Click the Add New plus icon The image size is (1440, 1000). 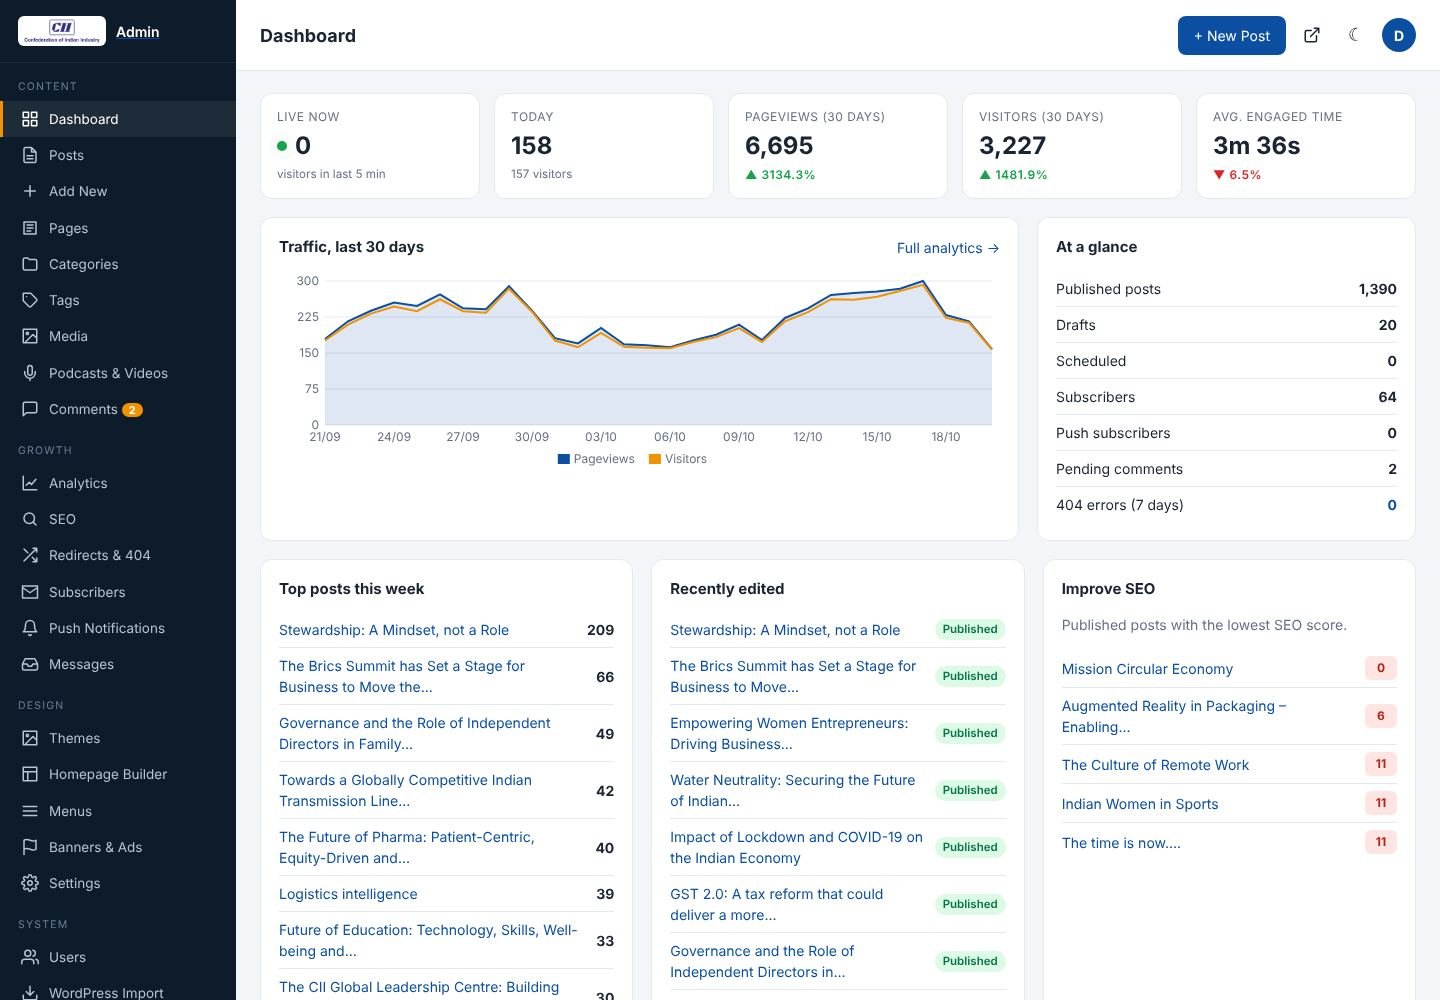pos(30,191)
